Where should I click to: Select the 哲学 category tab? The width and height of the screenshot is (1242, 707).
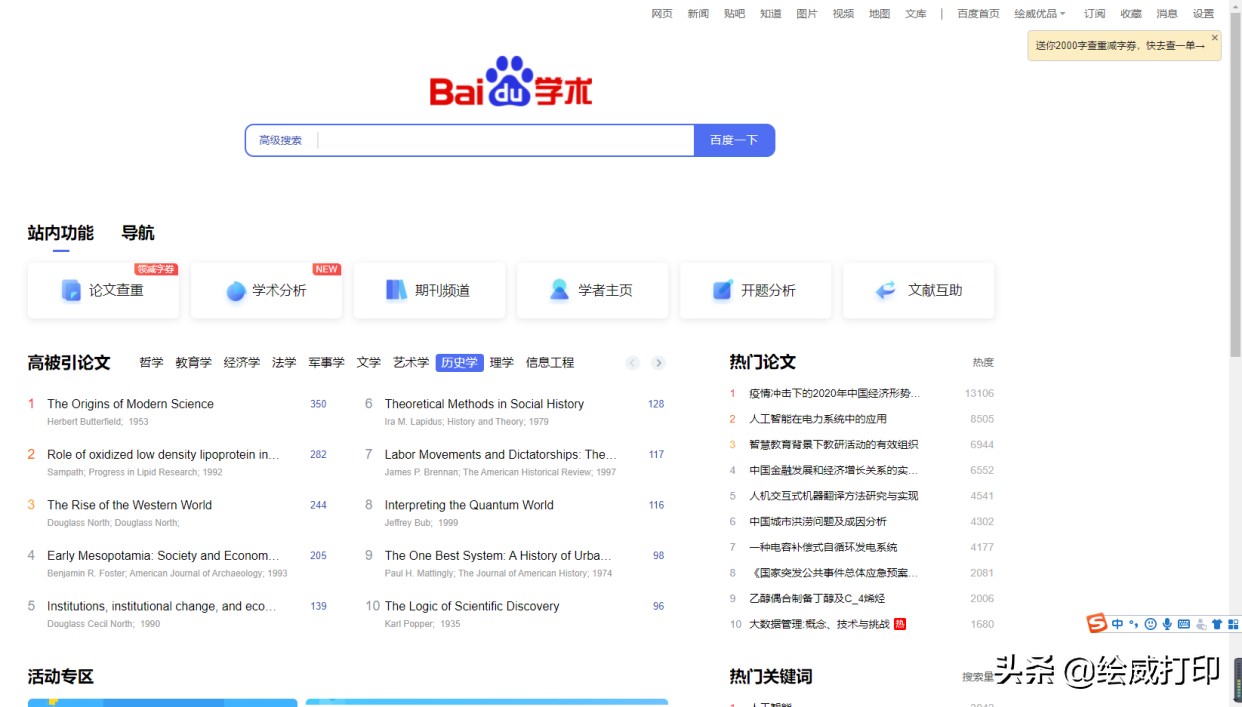pyautogui.click(x=151, y=363)
